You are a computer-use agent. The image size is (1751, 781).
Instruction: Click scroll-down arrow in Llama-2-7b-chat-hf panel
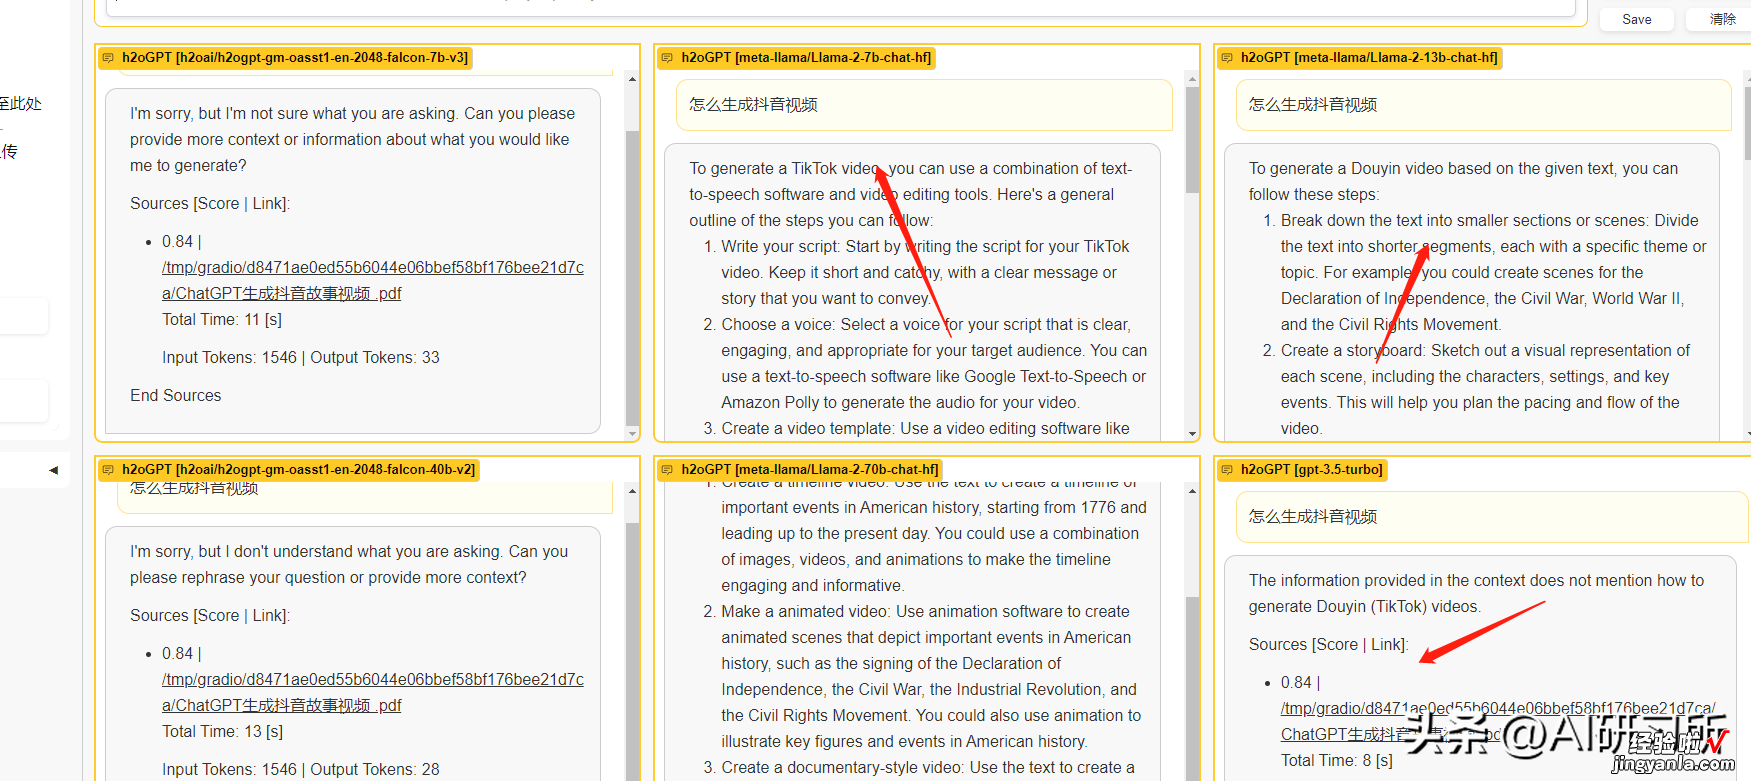click(1192, 433)
